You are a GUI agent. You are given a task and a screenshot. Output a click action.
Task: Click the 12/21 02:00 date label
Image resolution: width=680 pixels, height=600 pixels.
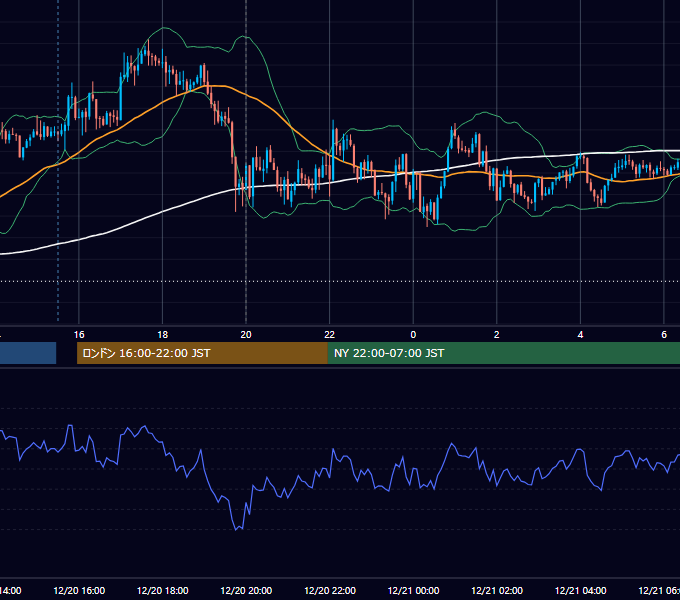[497, 591]
